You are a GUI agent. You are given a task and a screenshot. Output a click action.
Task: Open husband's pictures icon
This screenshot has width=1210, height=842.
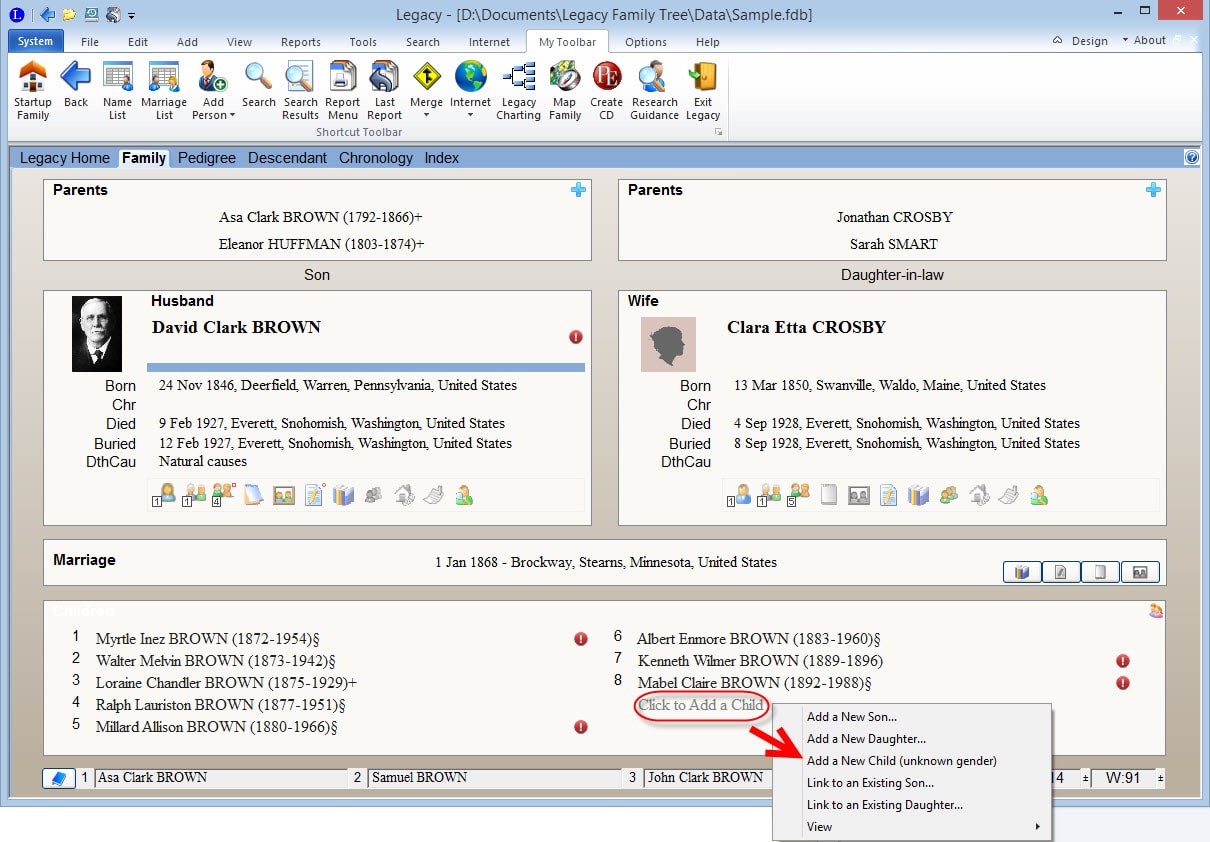click(284, 494)
